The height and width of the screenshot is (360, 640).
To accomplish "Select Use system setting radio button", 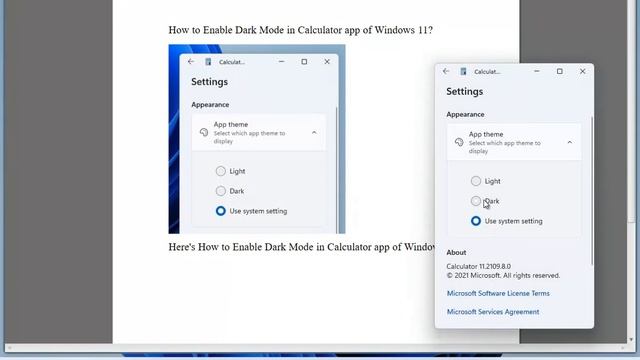I will point(476,221).
